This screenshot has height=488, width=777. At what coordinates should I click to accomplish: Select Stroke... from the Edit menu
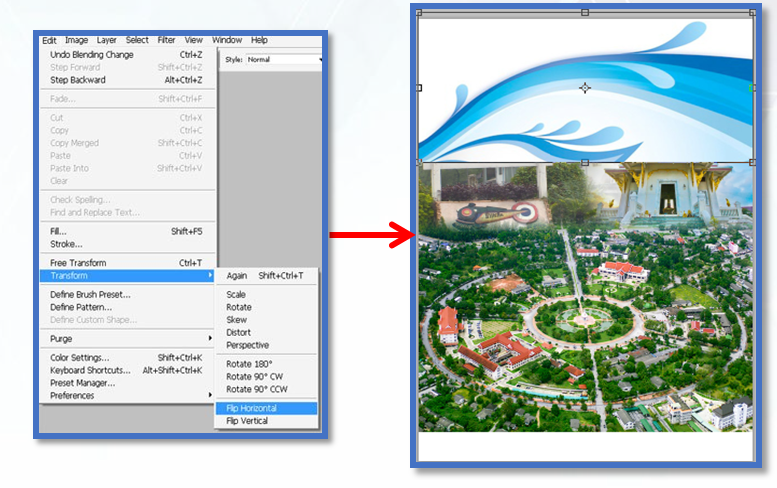pyautogui.click(x=127, y=244)
